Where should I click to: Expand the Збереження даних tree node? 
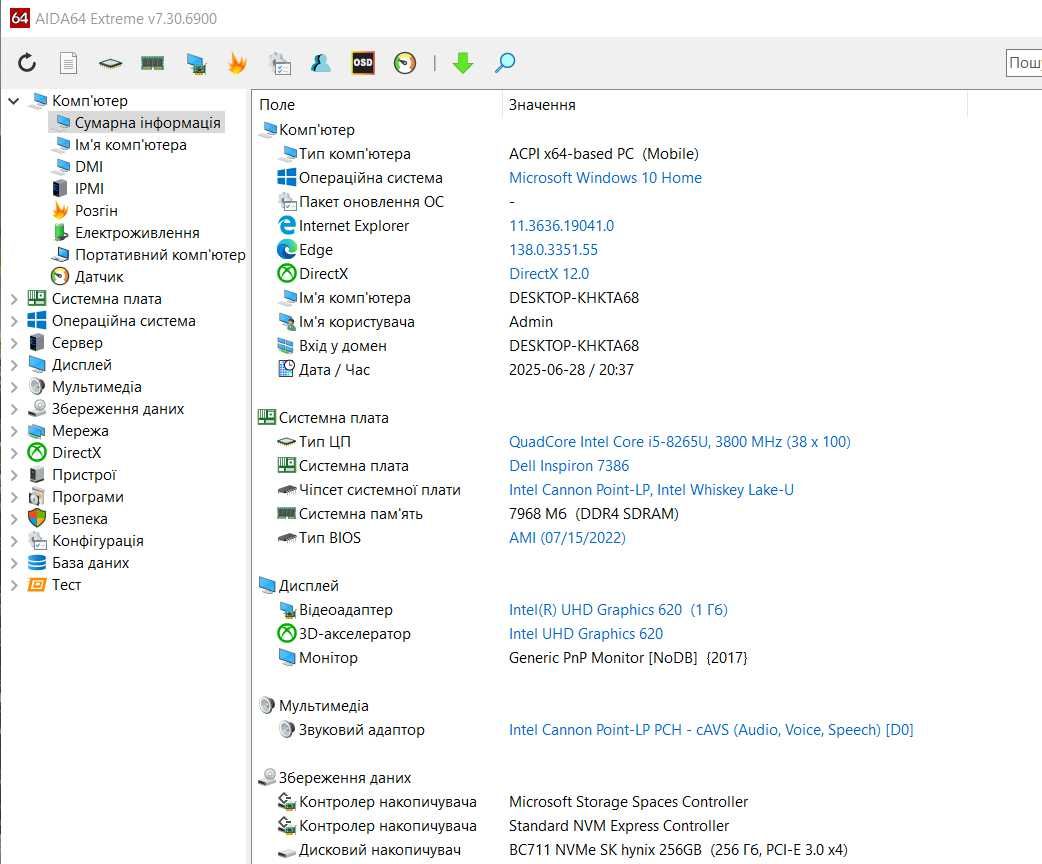point(13,409)
